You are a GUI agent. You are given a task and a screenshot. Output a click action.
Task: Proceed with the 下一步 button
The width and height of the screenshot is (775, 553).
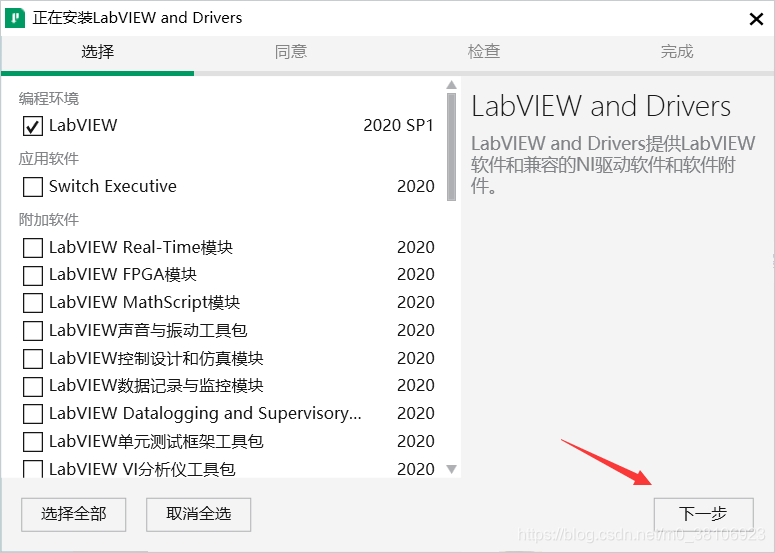click(703, 514)
